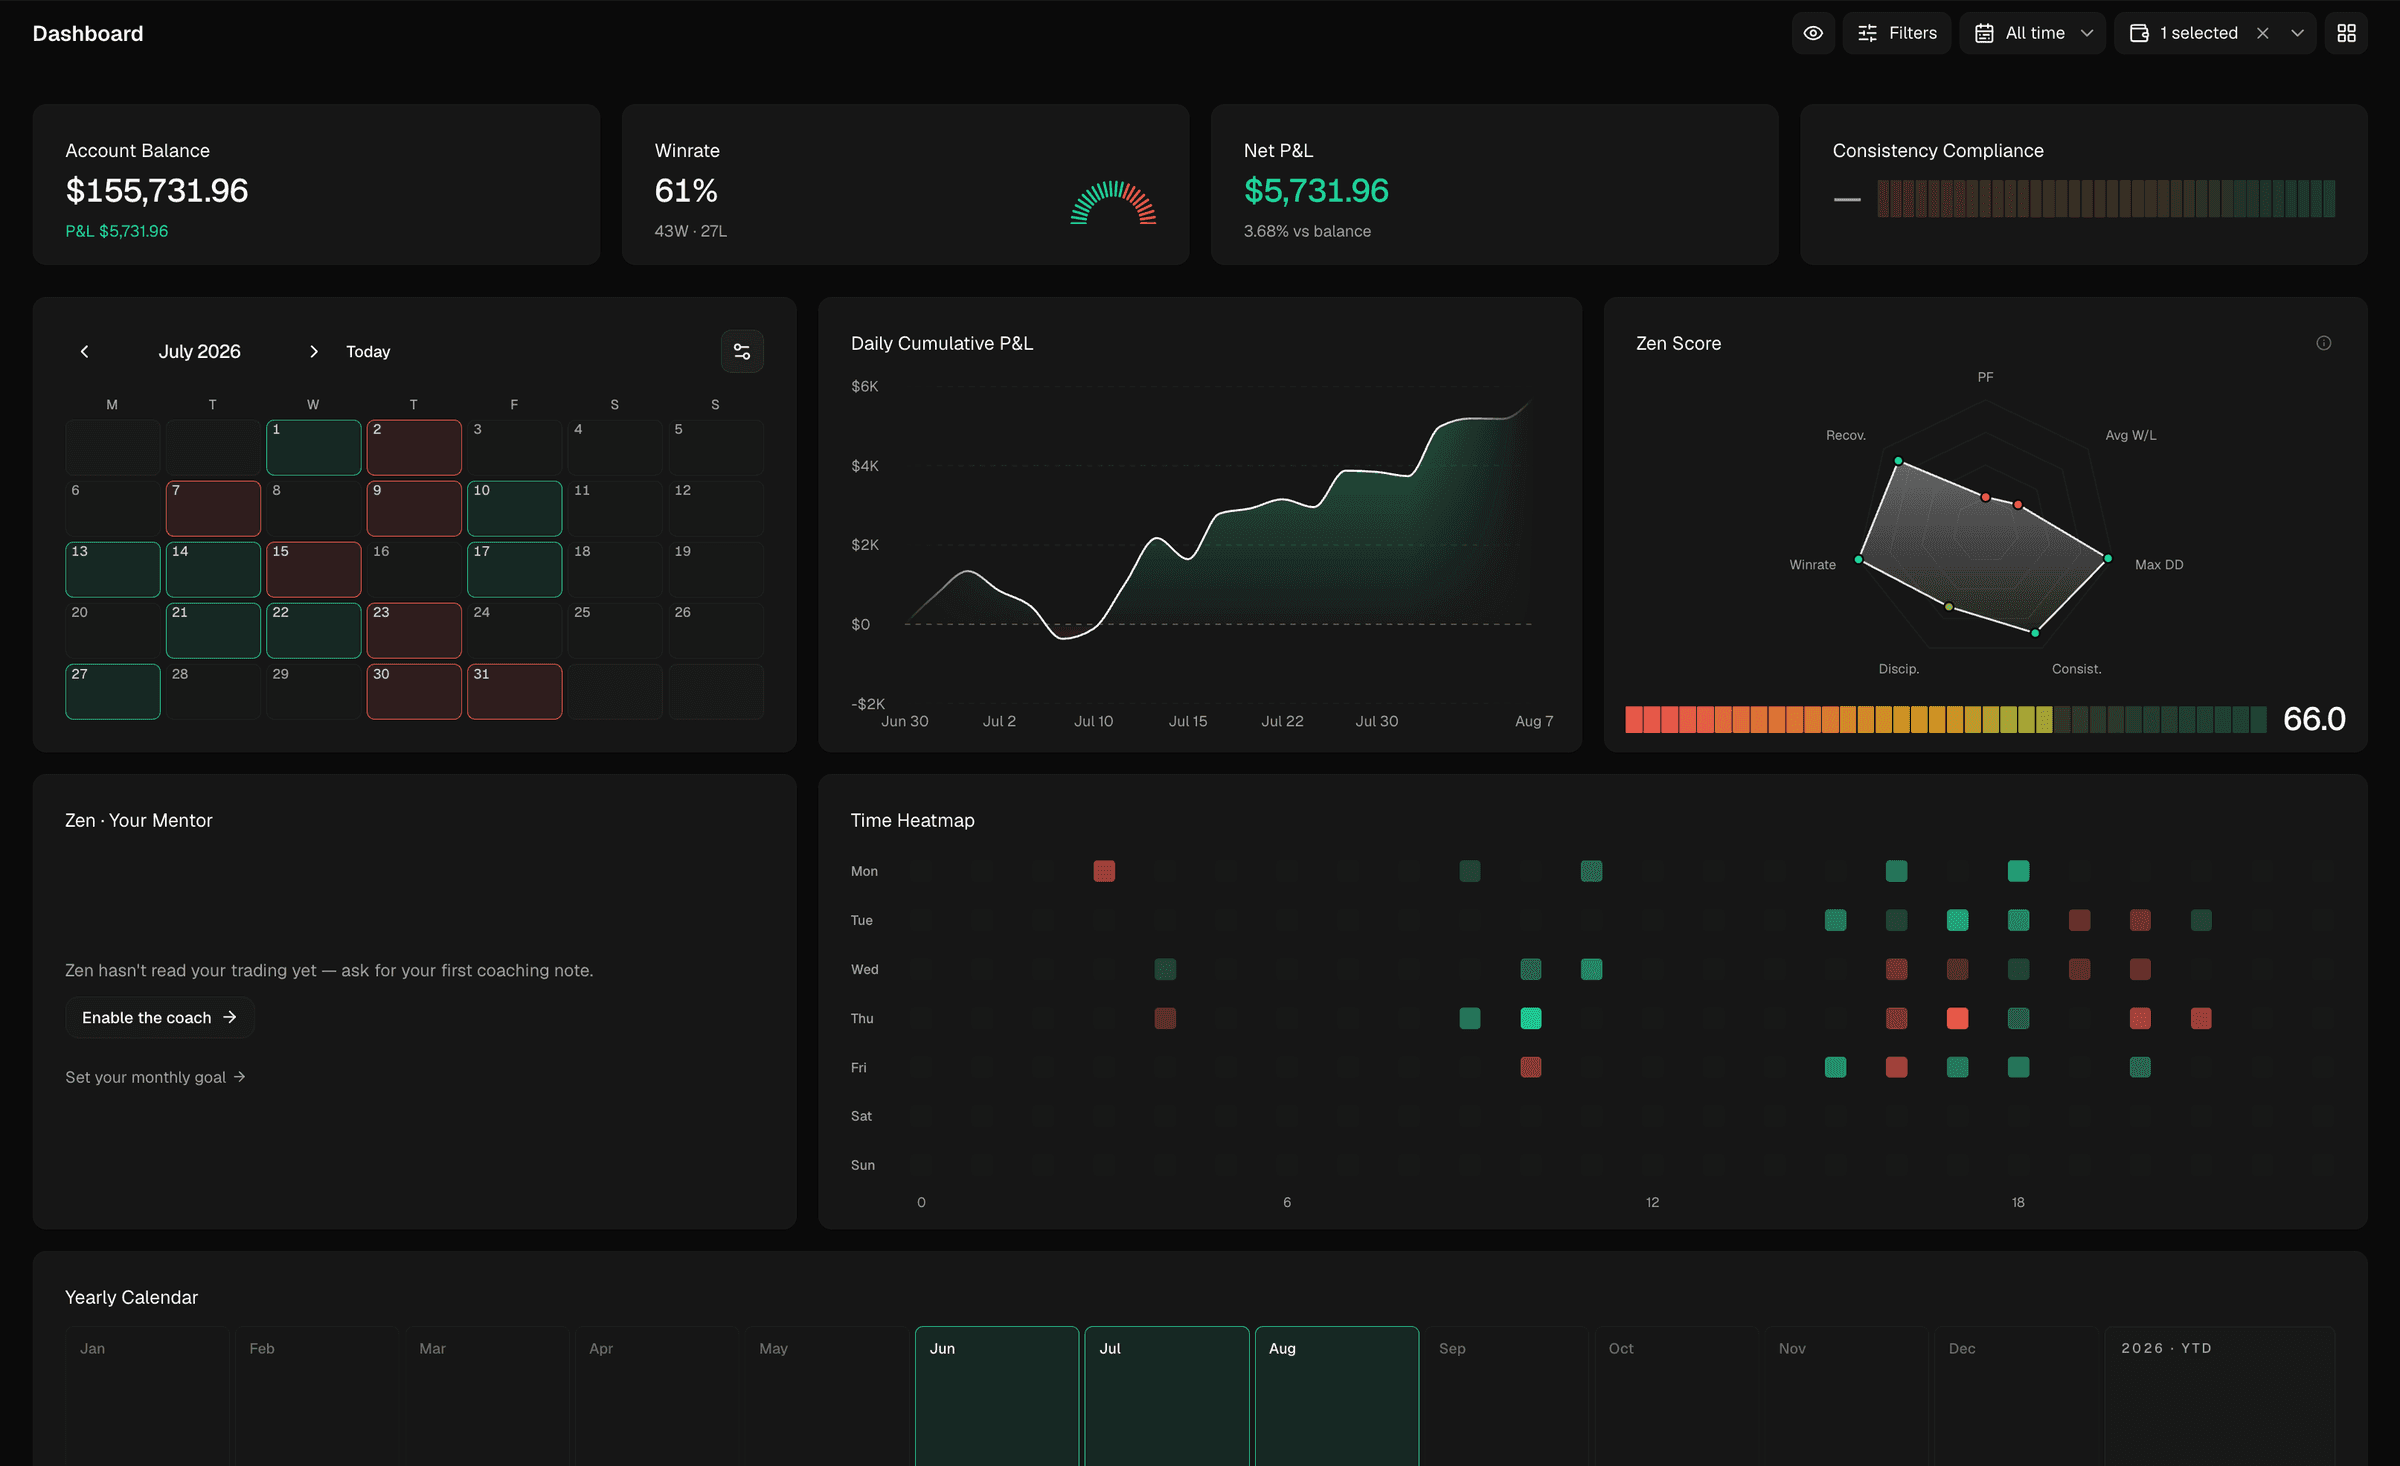Select July 10 winning day cell
Screen dimensions: 2400x1466
[515, 508]
